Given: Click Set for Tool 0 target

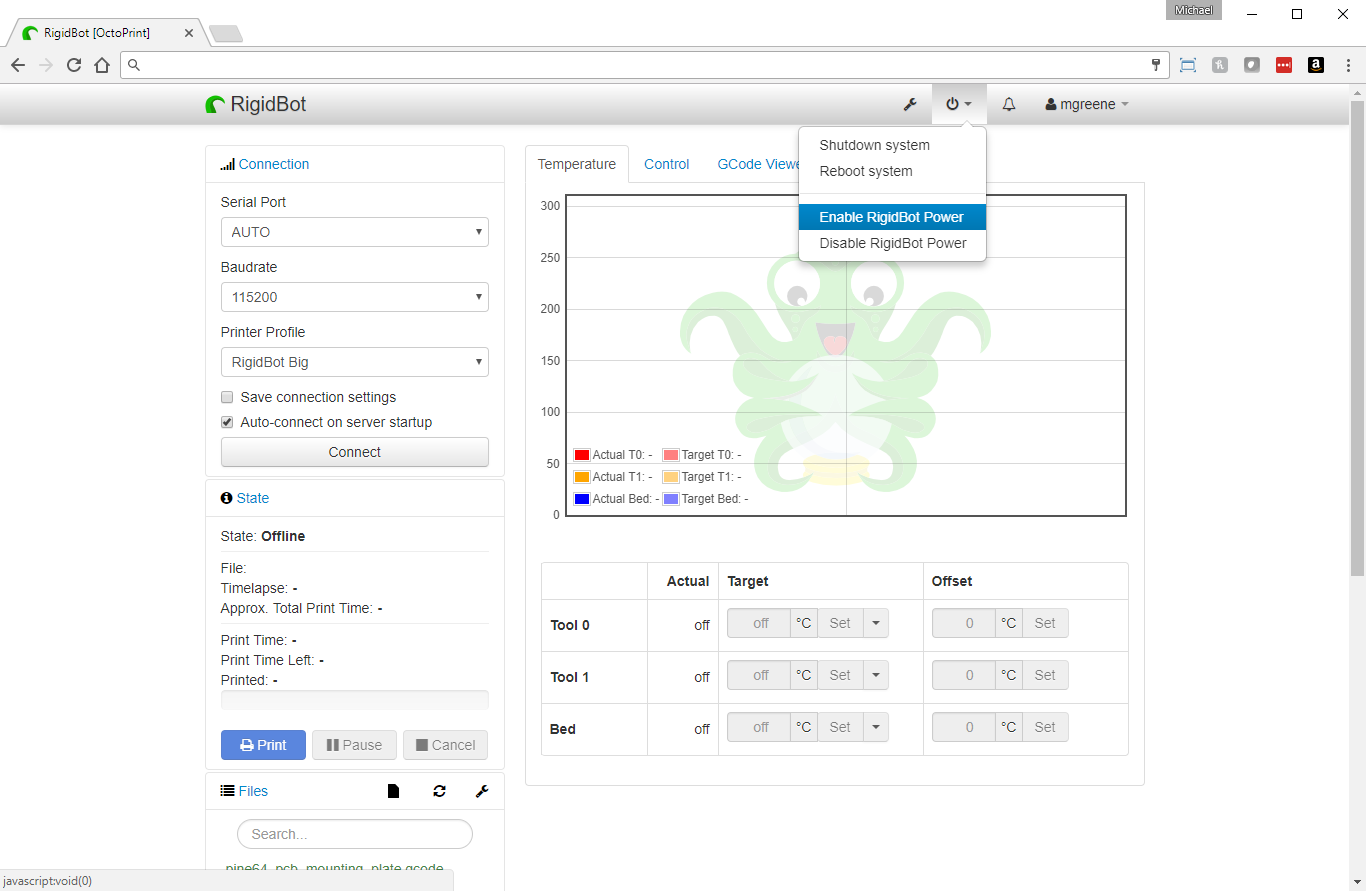Looking at the screenshot, I should point(840,623).
